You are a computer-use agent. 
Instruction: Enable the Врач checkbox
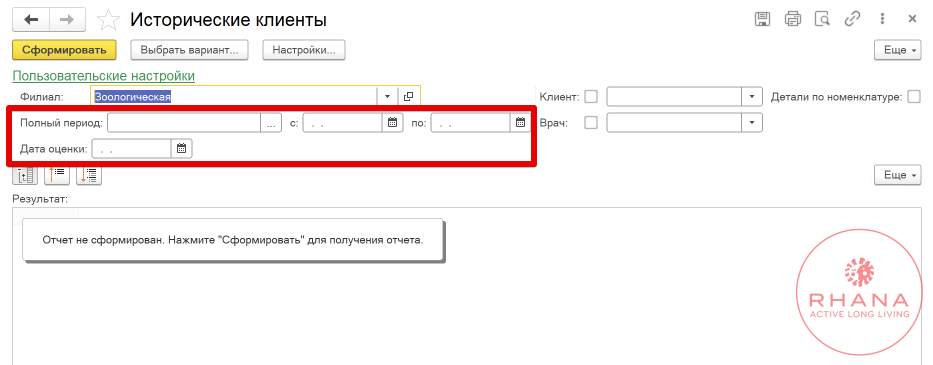(x=591, y=123)
